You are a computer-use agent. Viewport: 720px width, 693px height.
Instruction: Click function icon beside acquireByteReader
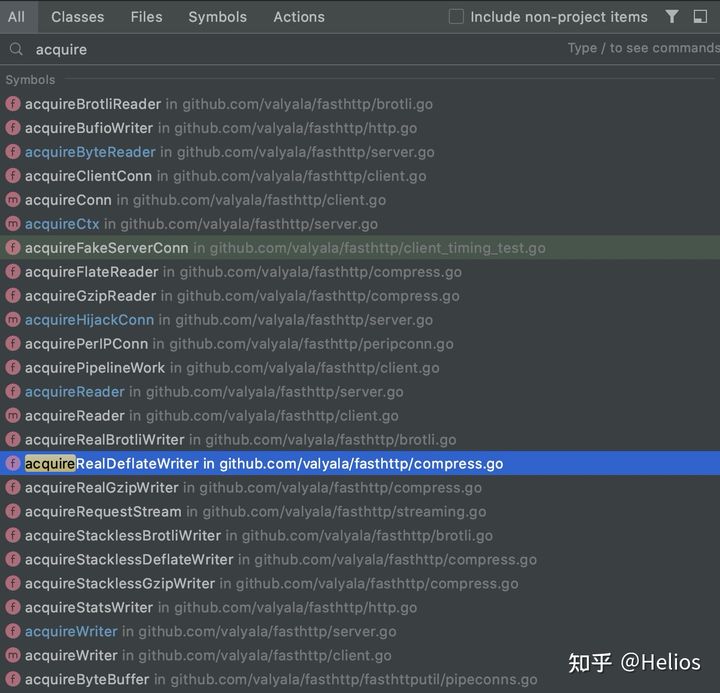(13, 152)
